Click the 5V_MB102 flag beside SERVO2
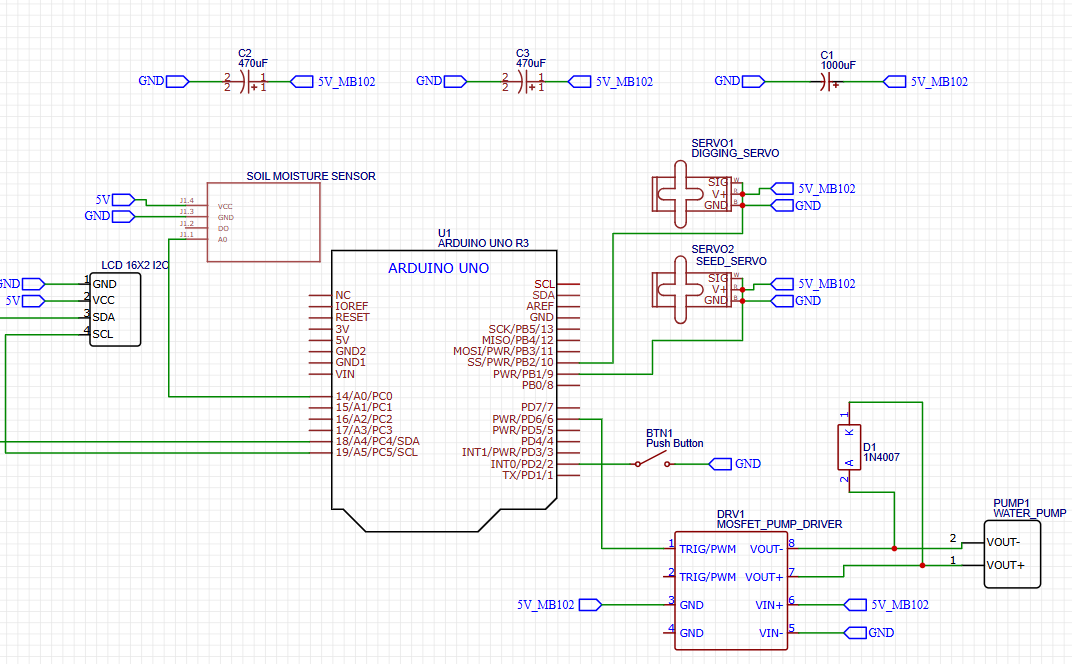Image resolution: width=1072 pixels, height=664 pixels. coord(782,284)
